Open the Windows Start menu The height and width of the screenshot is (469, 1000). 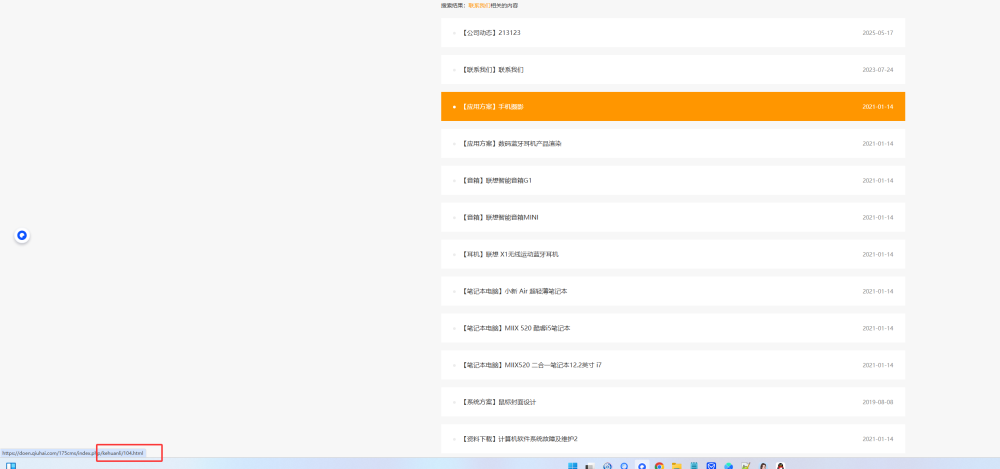tap(573, 466)
